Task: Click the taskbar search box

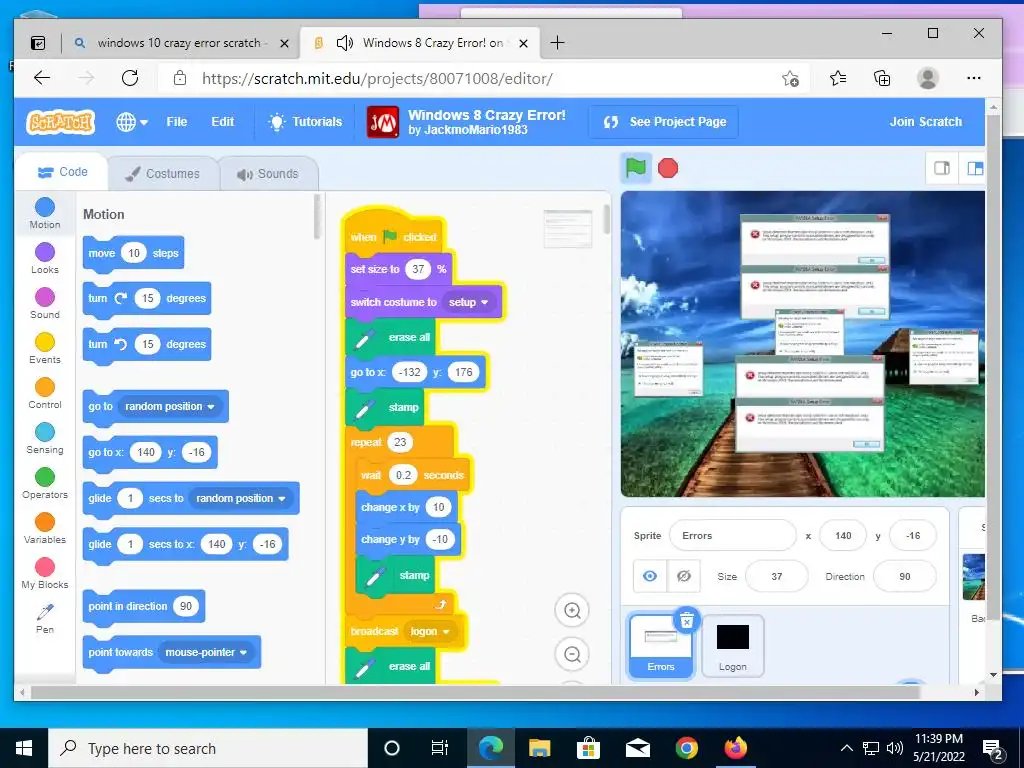Action: pos(208,748)
